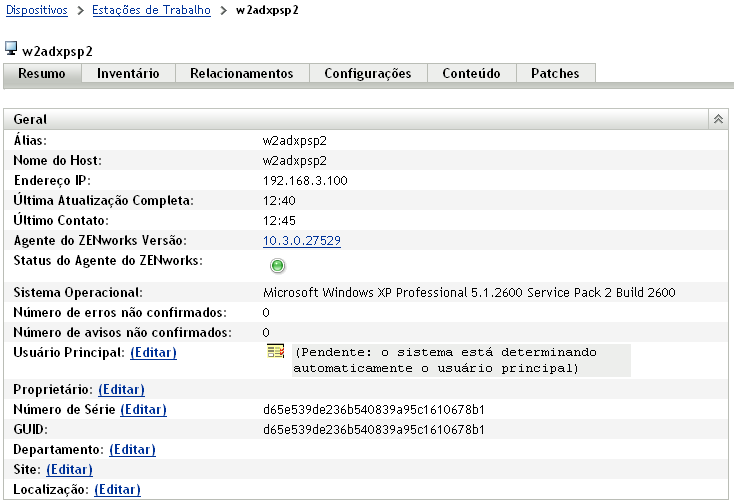Click the Nome do Host value w2adxpsp2
734x502 pixels.
tap(295, 161)
